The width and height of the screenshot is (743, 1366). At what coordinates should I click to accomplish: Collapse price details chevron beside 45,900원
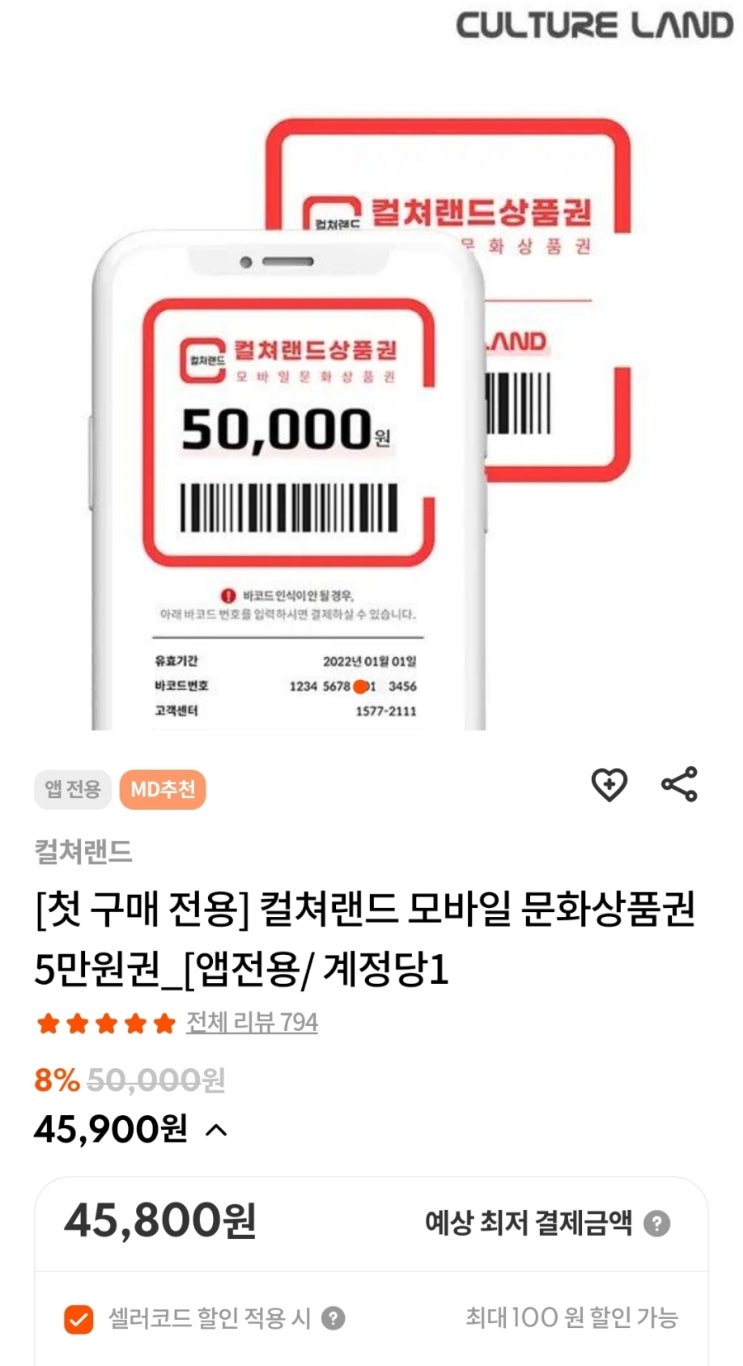pos(216,1131)
